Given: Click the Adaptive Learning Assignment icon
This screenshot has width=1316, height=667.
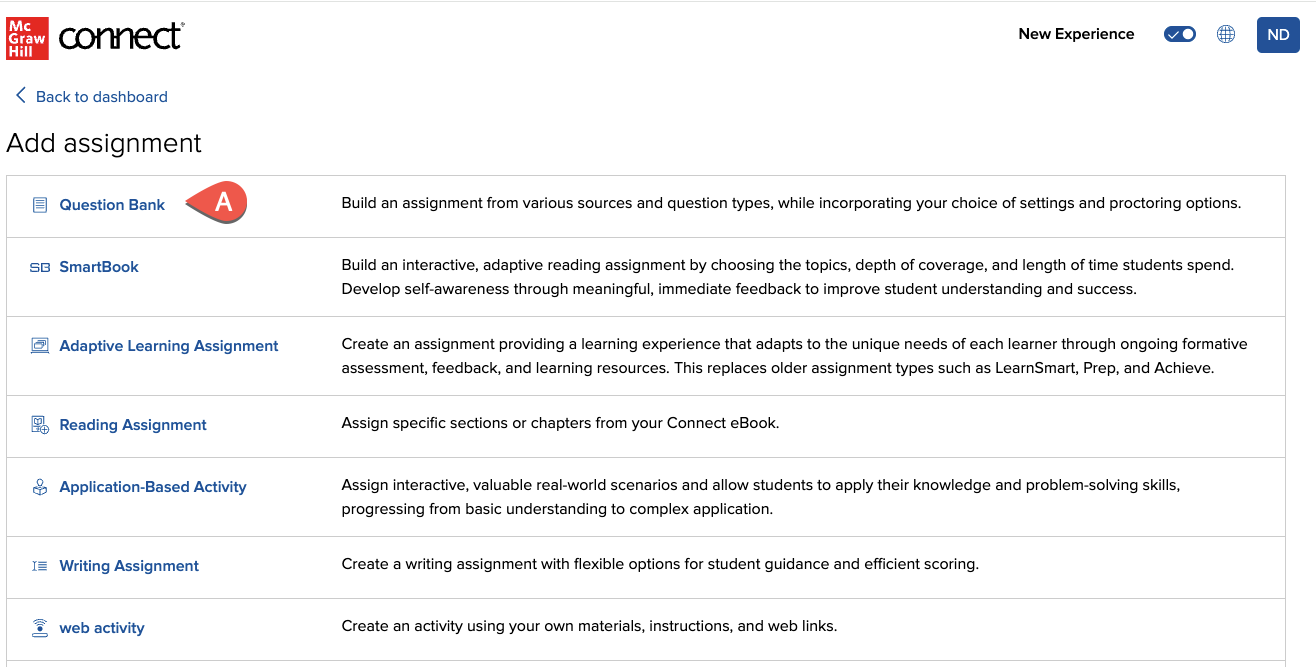Looking at the screenshot, I should tap(40, 346).
